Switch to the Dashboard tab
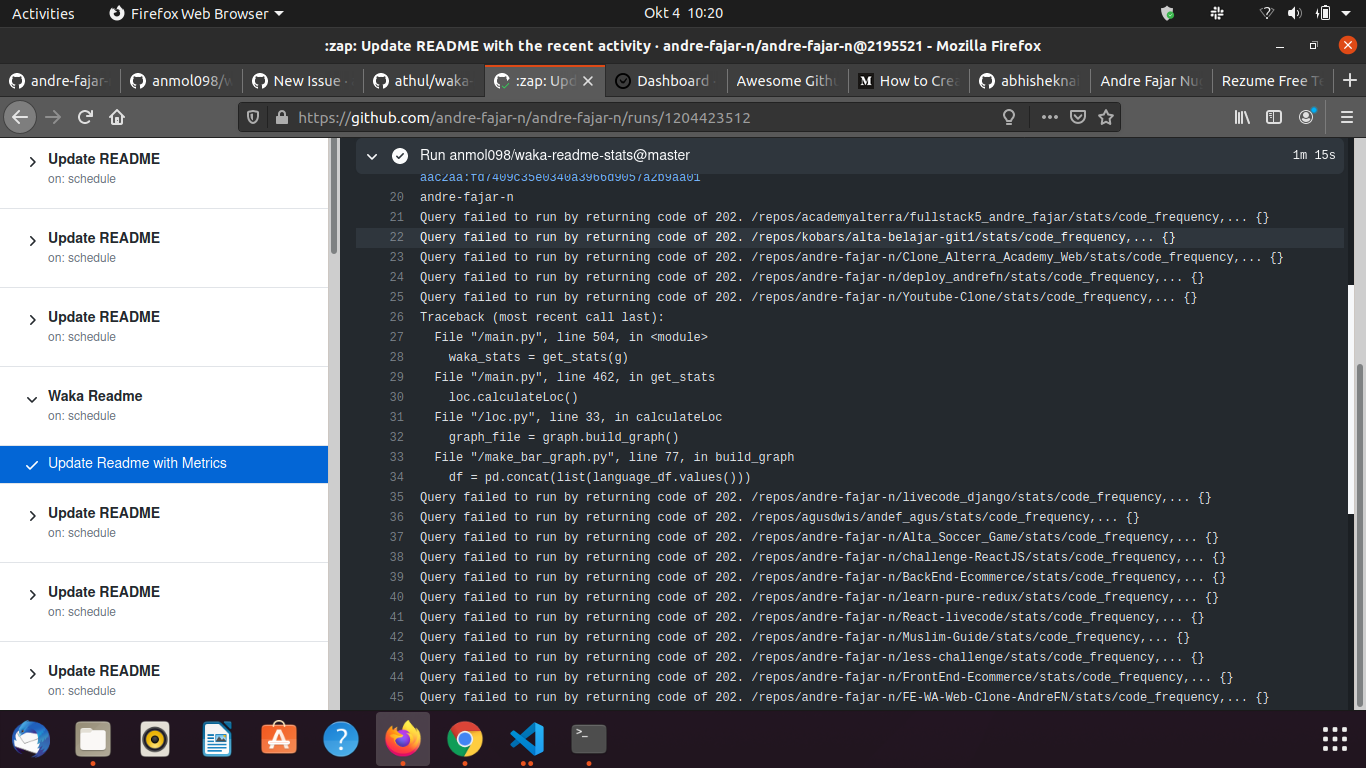The width and height of the screenshot is (1366, 768). coord(667,81)
